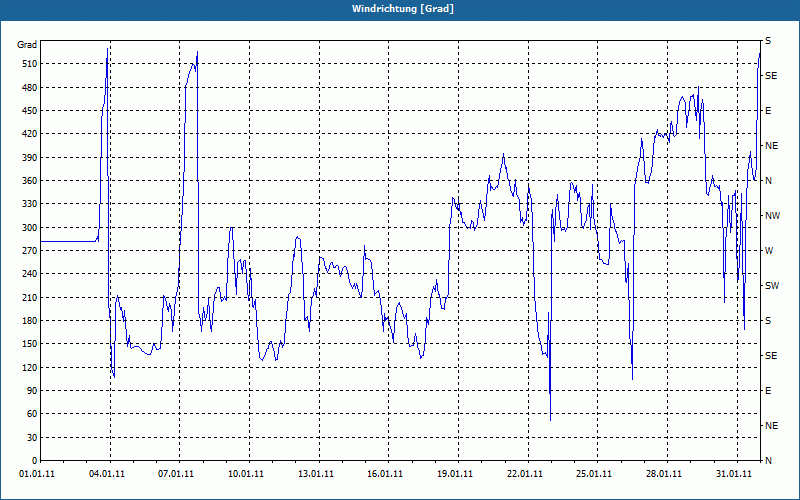
Task: Click the date label 22.01.11
Action: click(524, 474)
